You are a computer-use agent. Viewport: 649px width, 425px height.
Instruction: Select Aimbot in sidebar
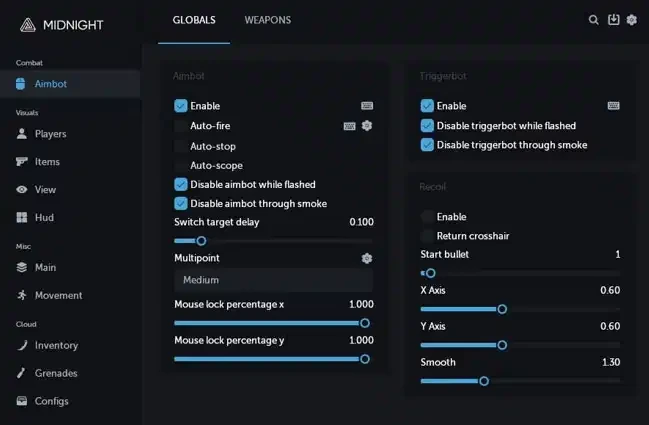[70, 84]
